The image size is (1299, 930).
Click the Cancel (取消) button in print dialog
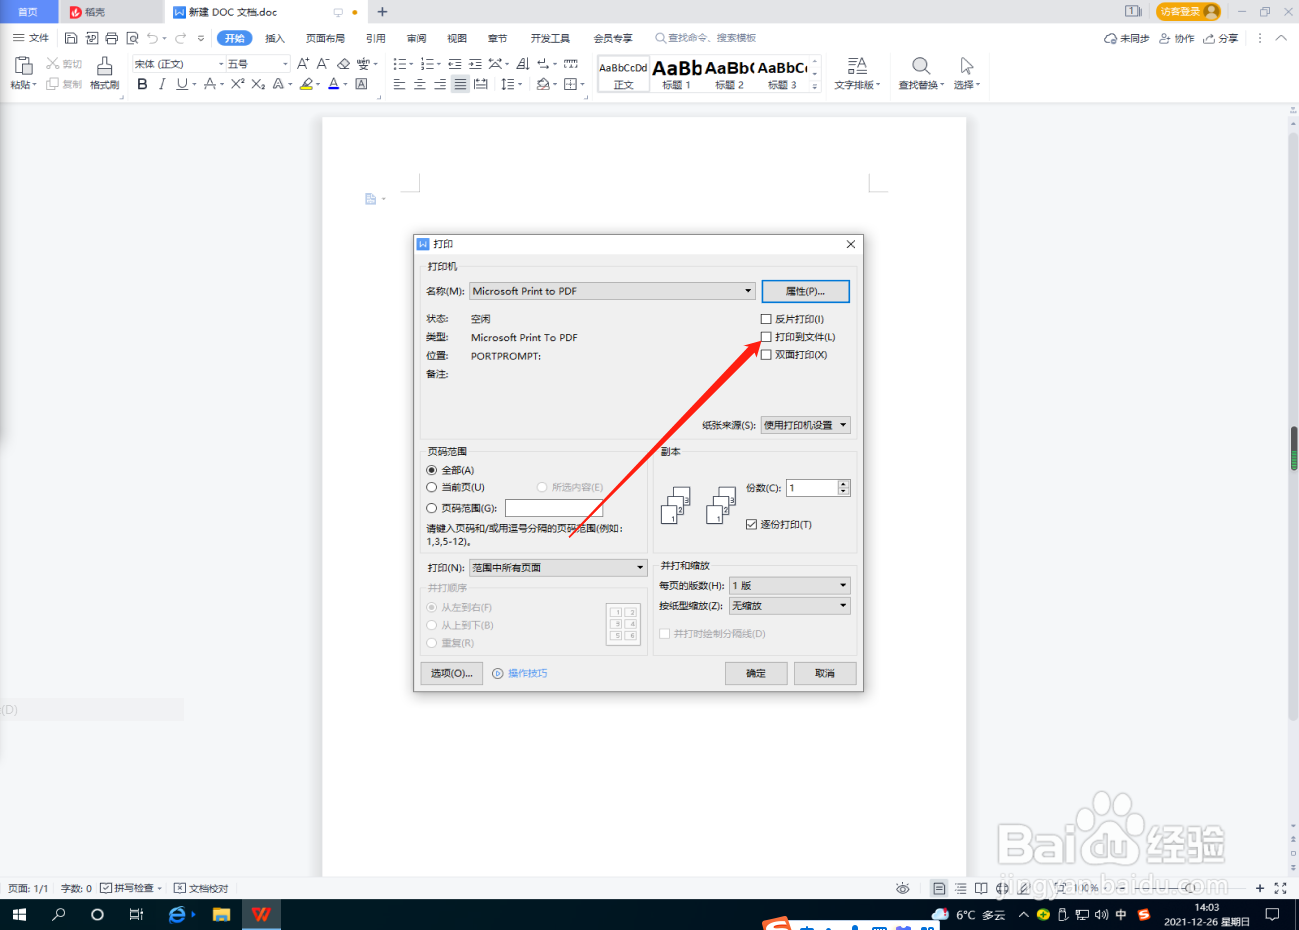coord(825,673)
